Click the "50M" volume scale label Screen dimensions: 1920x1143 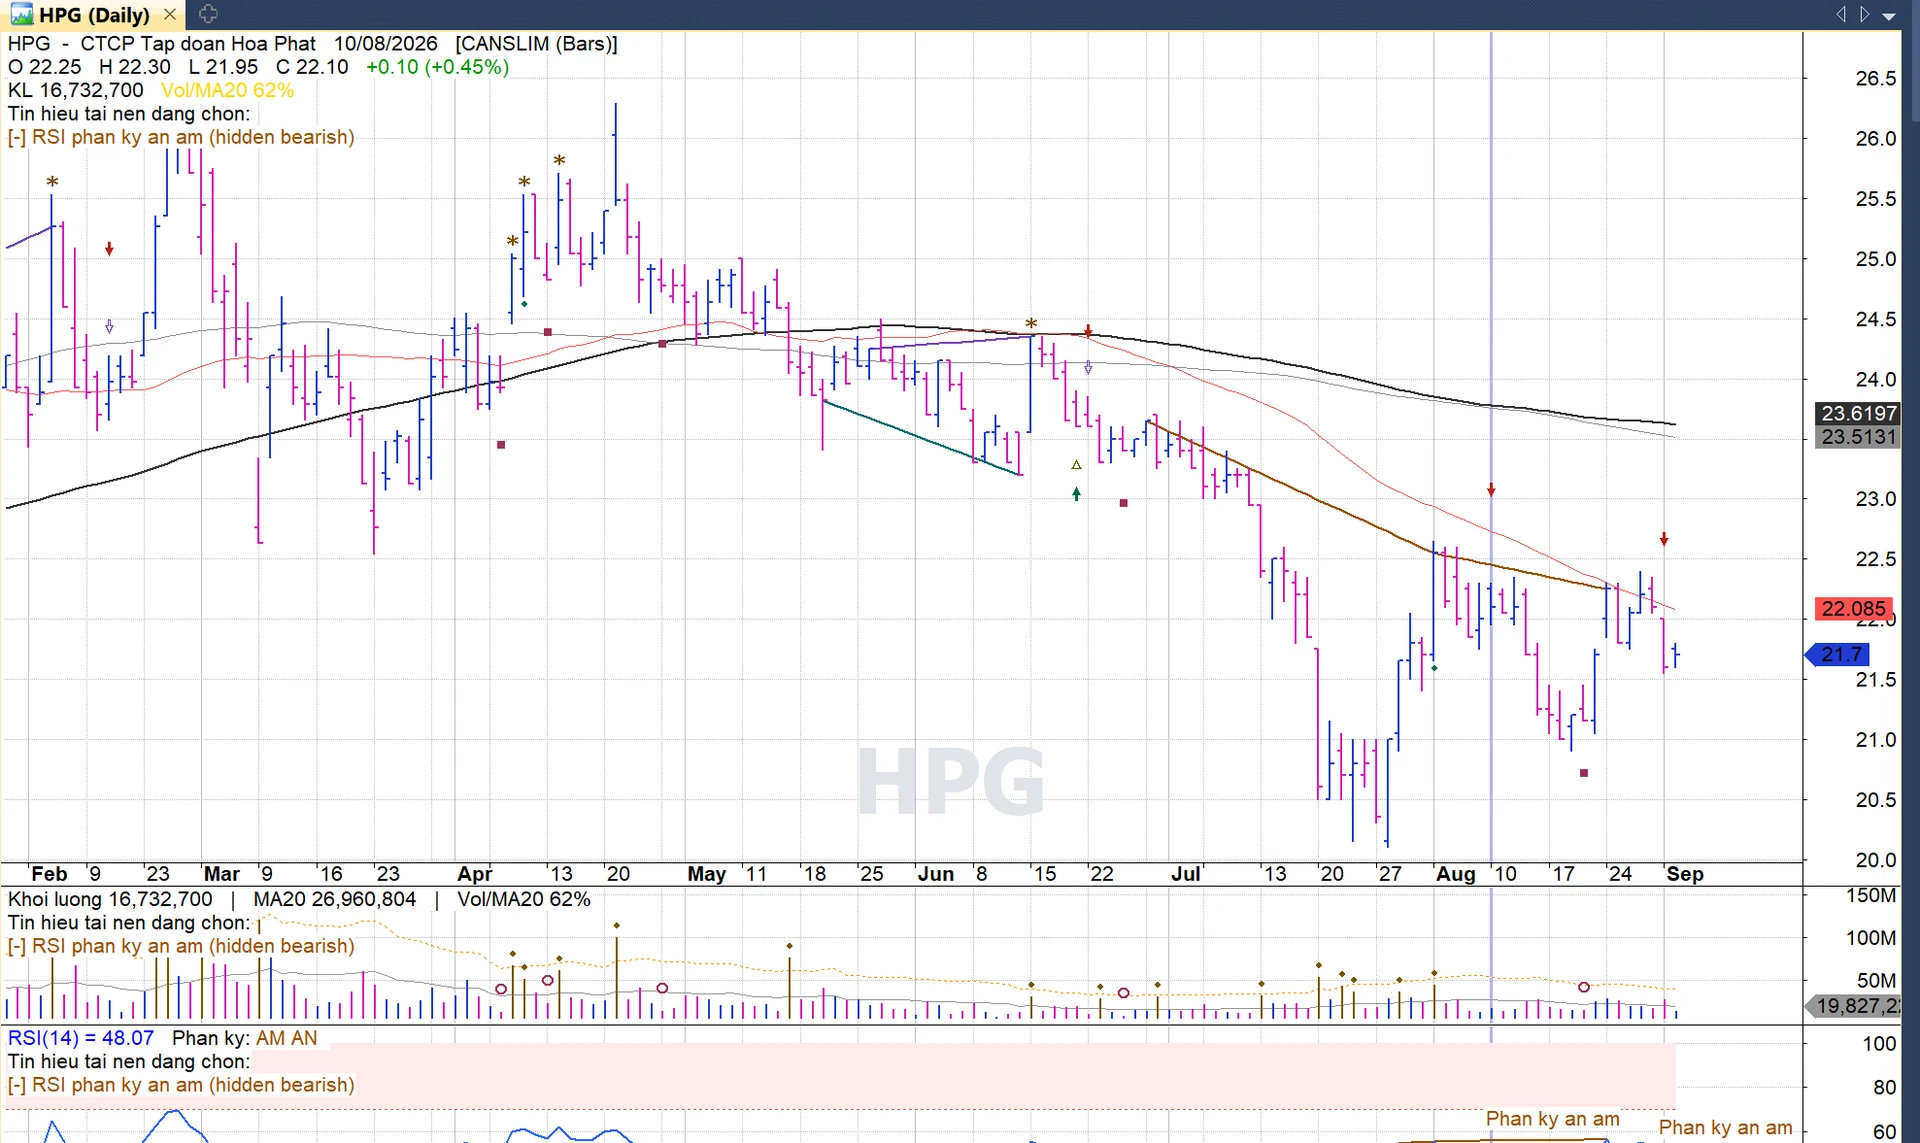click(x=1876, y=980)
